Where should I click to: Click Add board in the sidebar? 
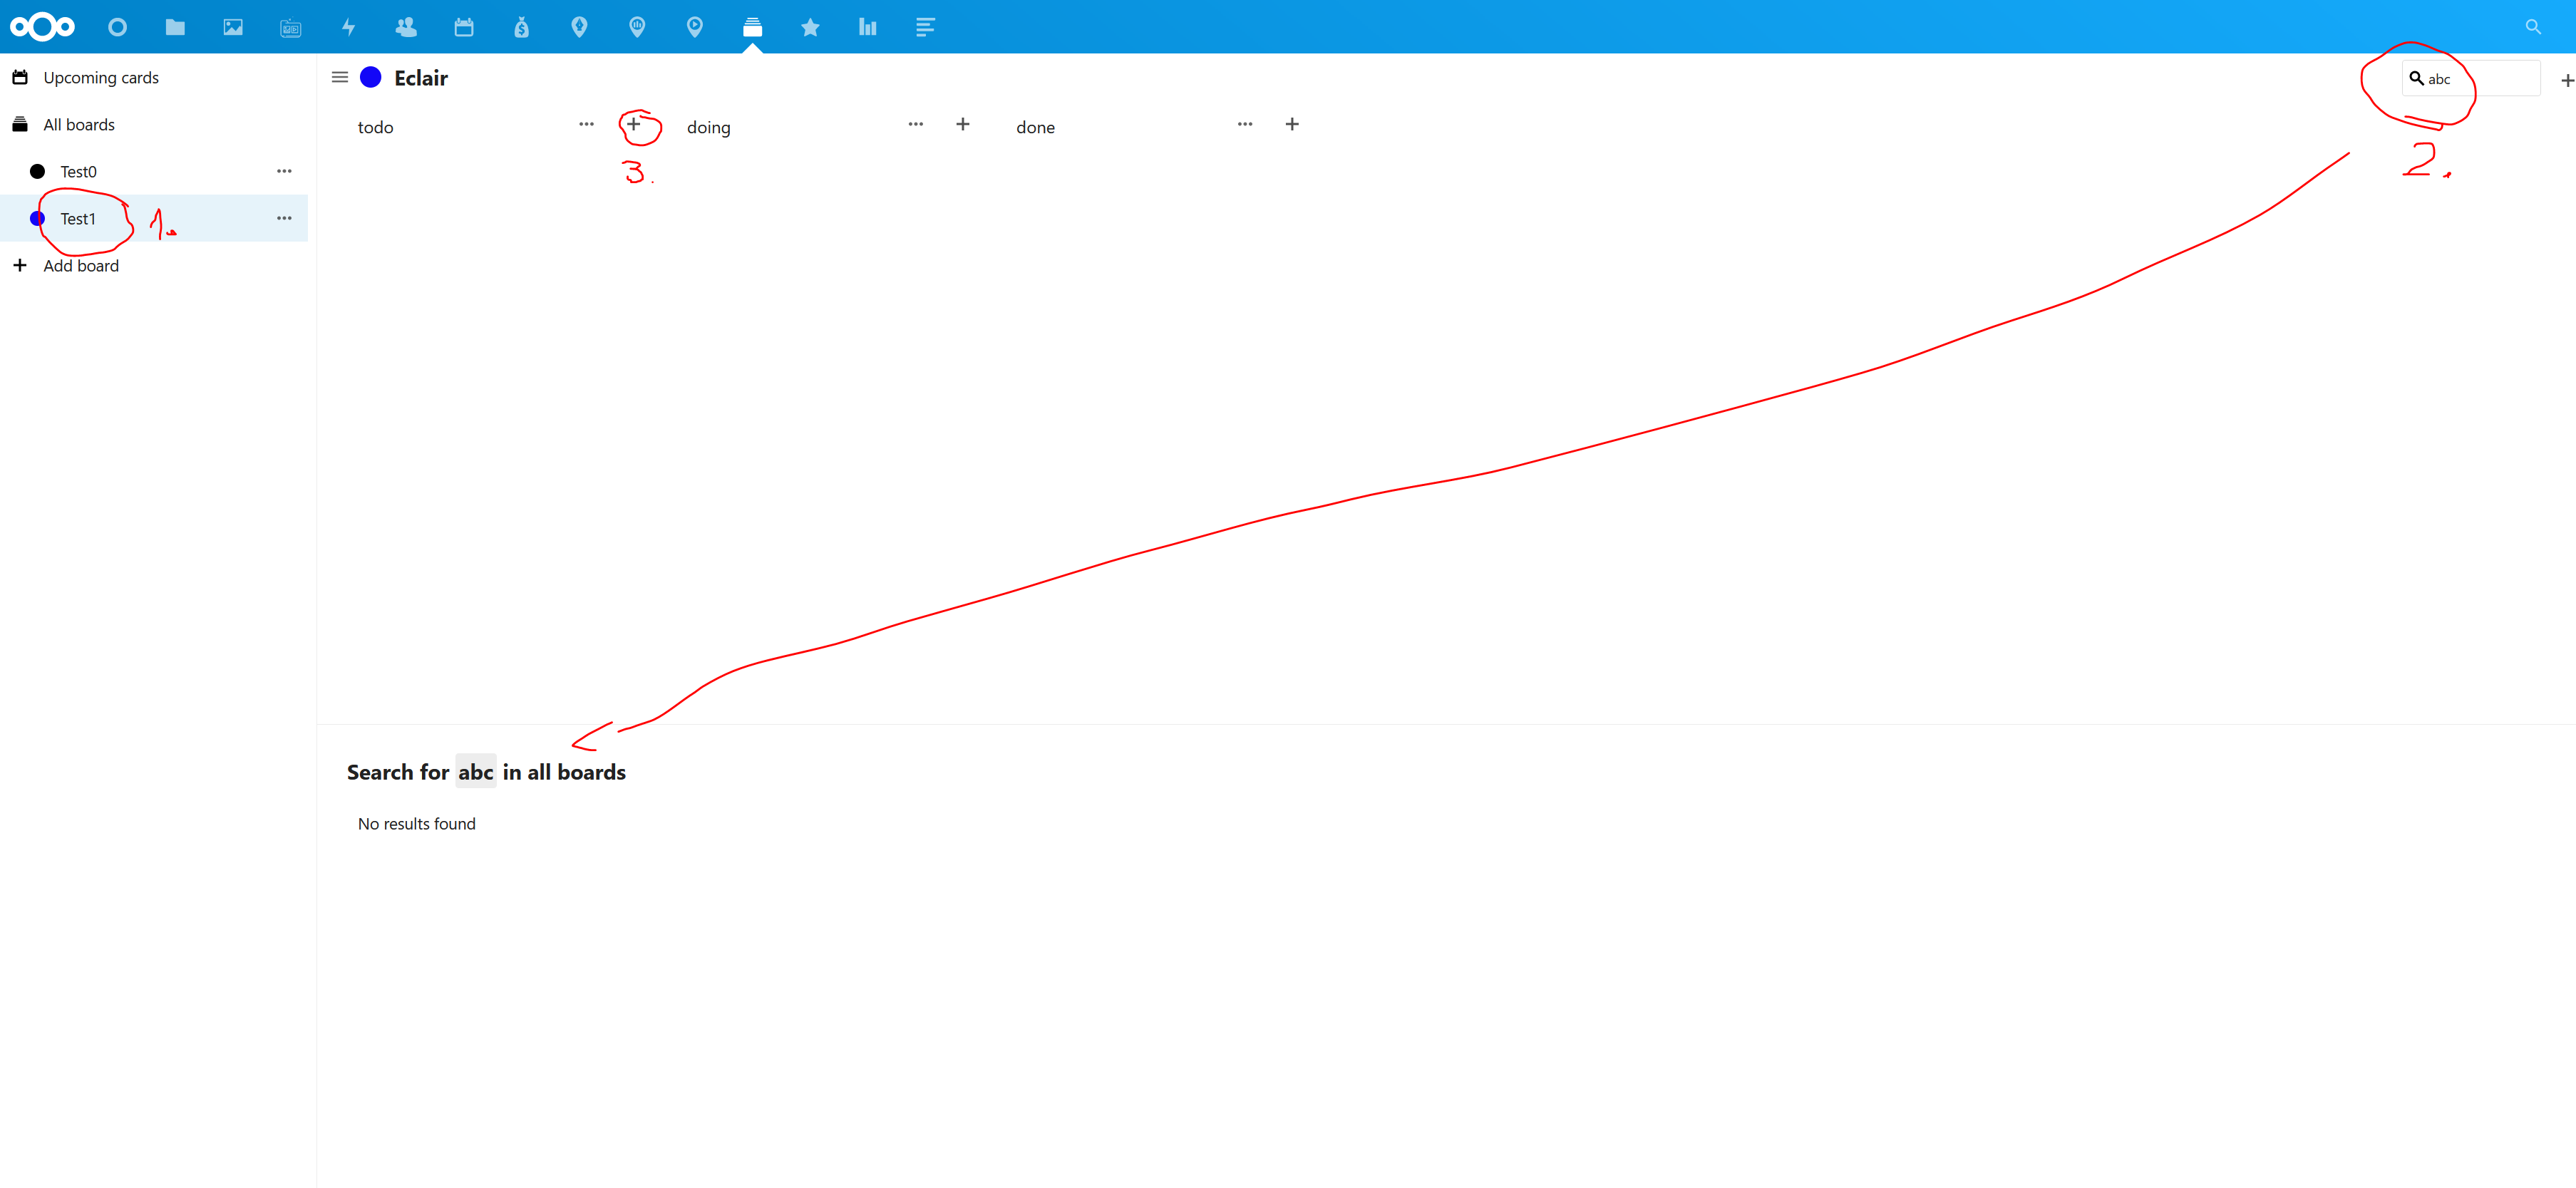[x=80, y=265]
